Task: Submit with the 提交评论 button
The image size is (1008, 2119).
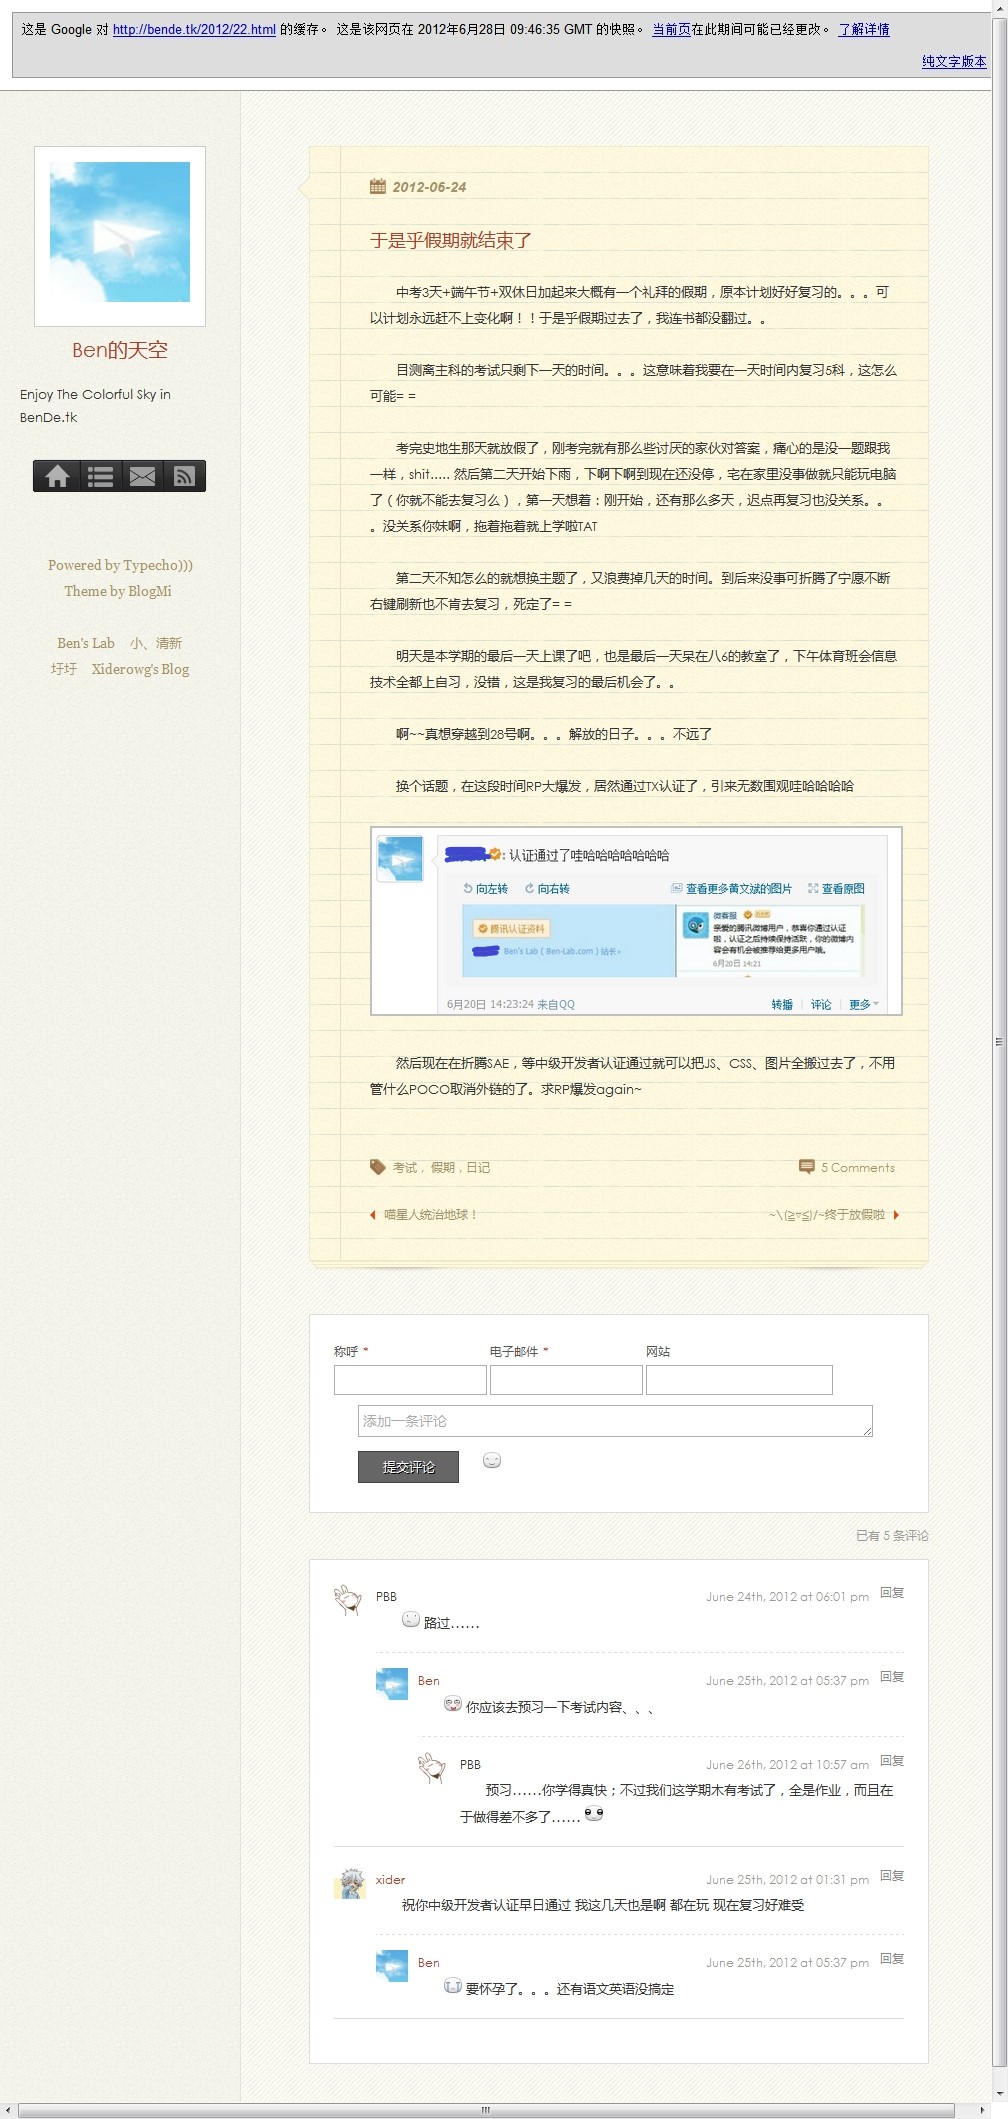Action: pos(408,1467)
